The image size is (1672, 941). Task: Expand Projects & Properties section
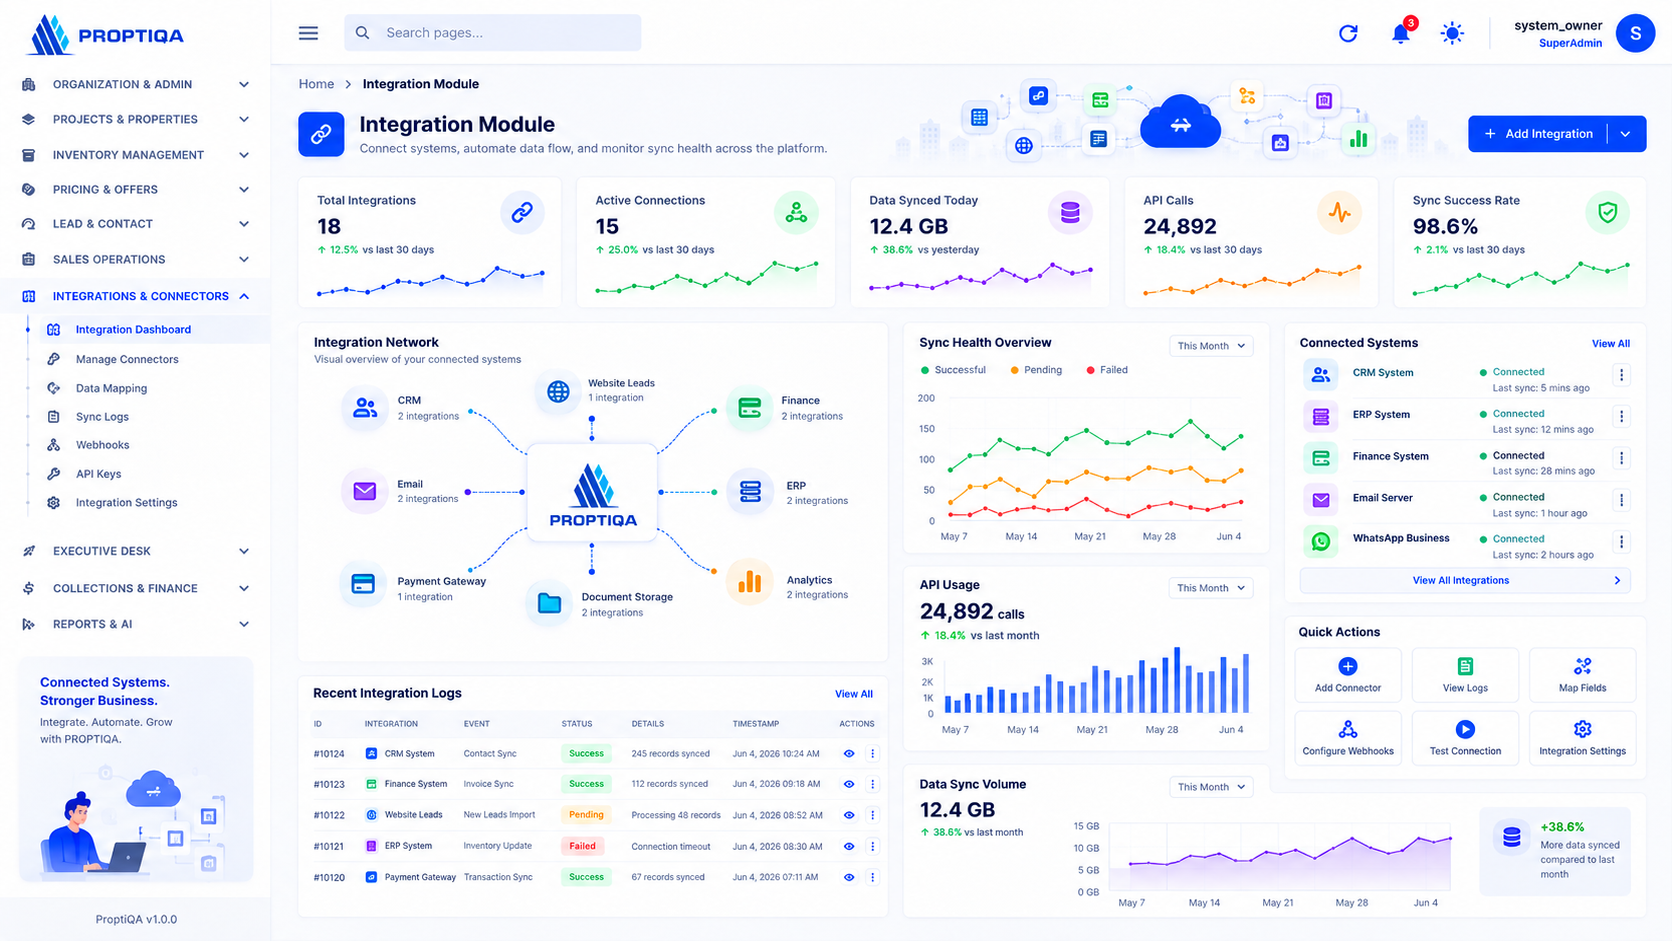click(x=135, y=119)
